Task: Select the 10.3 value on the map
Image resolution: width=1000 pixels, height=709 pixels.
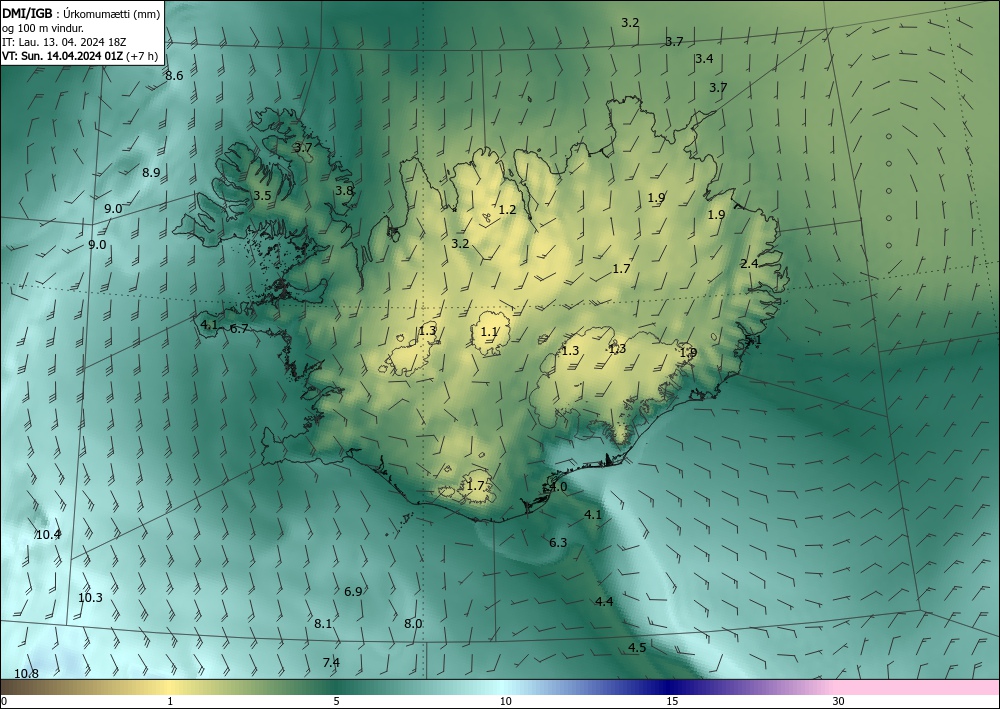Action: tap(90, 597)
